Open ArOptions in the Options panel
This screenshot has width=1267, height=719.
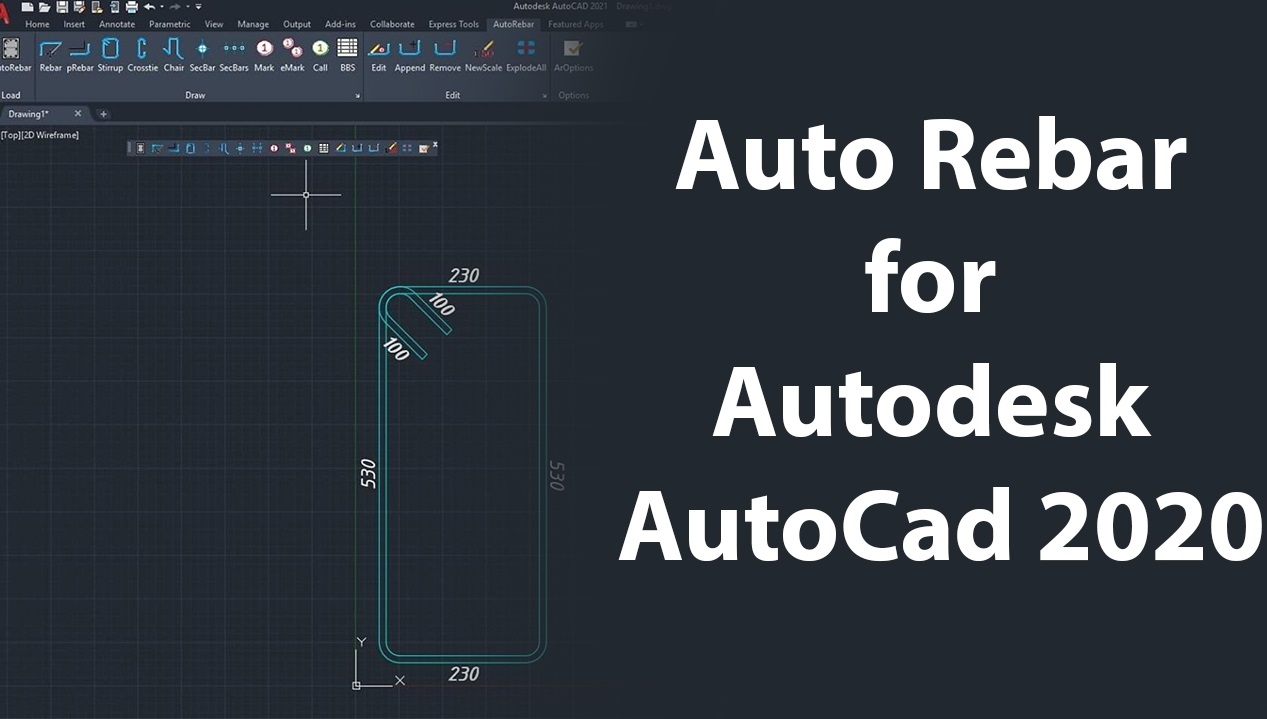(573, 56)
